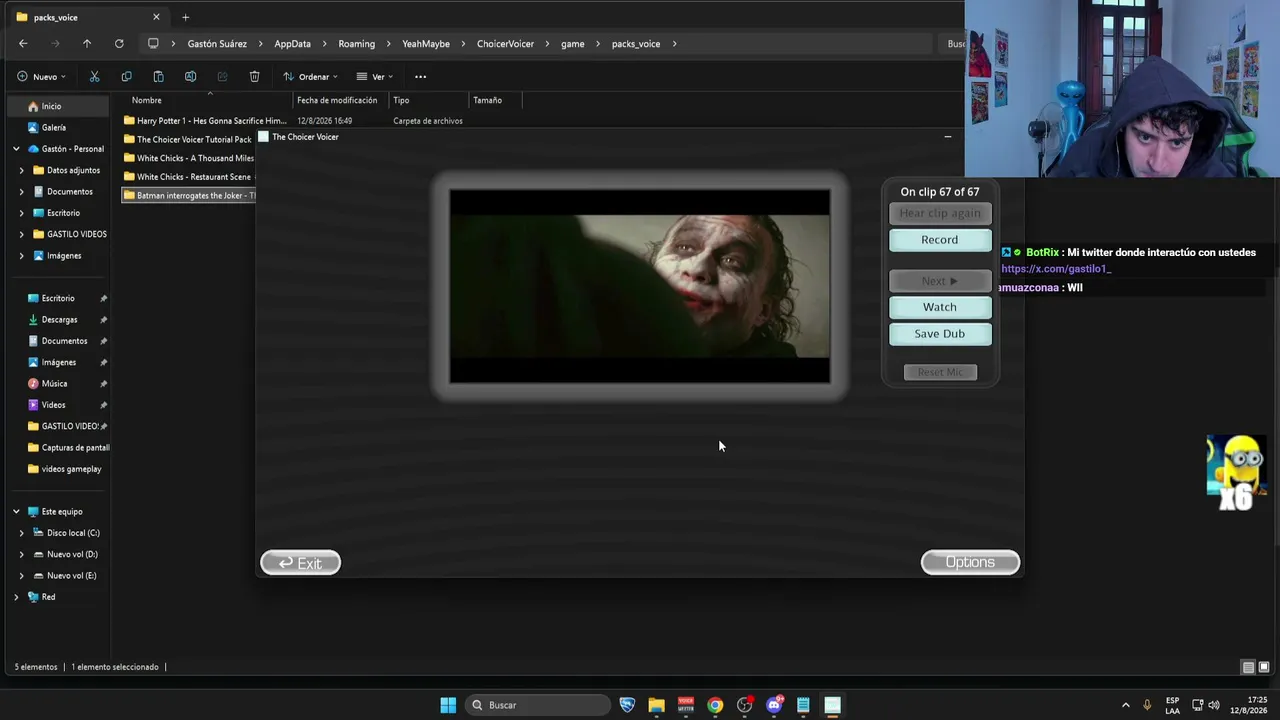The image size is (1280, 720).
Task: Switch Explorer to large icons view in status bar
Action: [x=1264, y=667]
